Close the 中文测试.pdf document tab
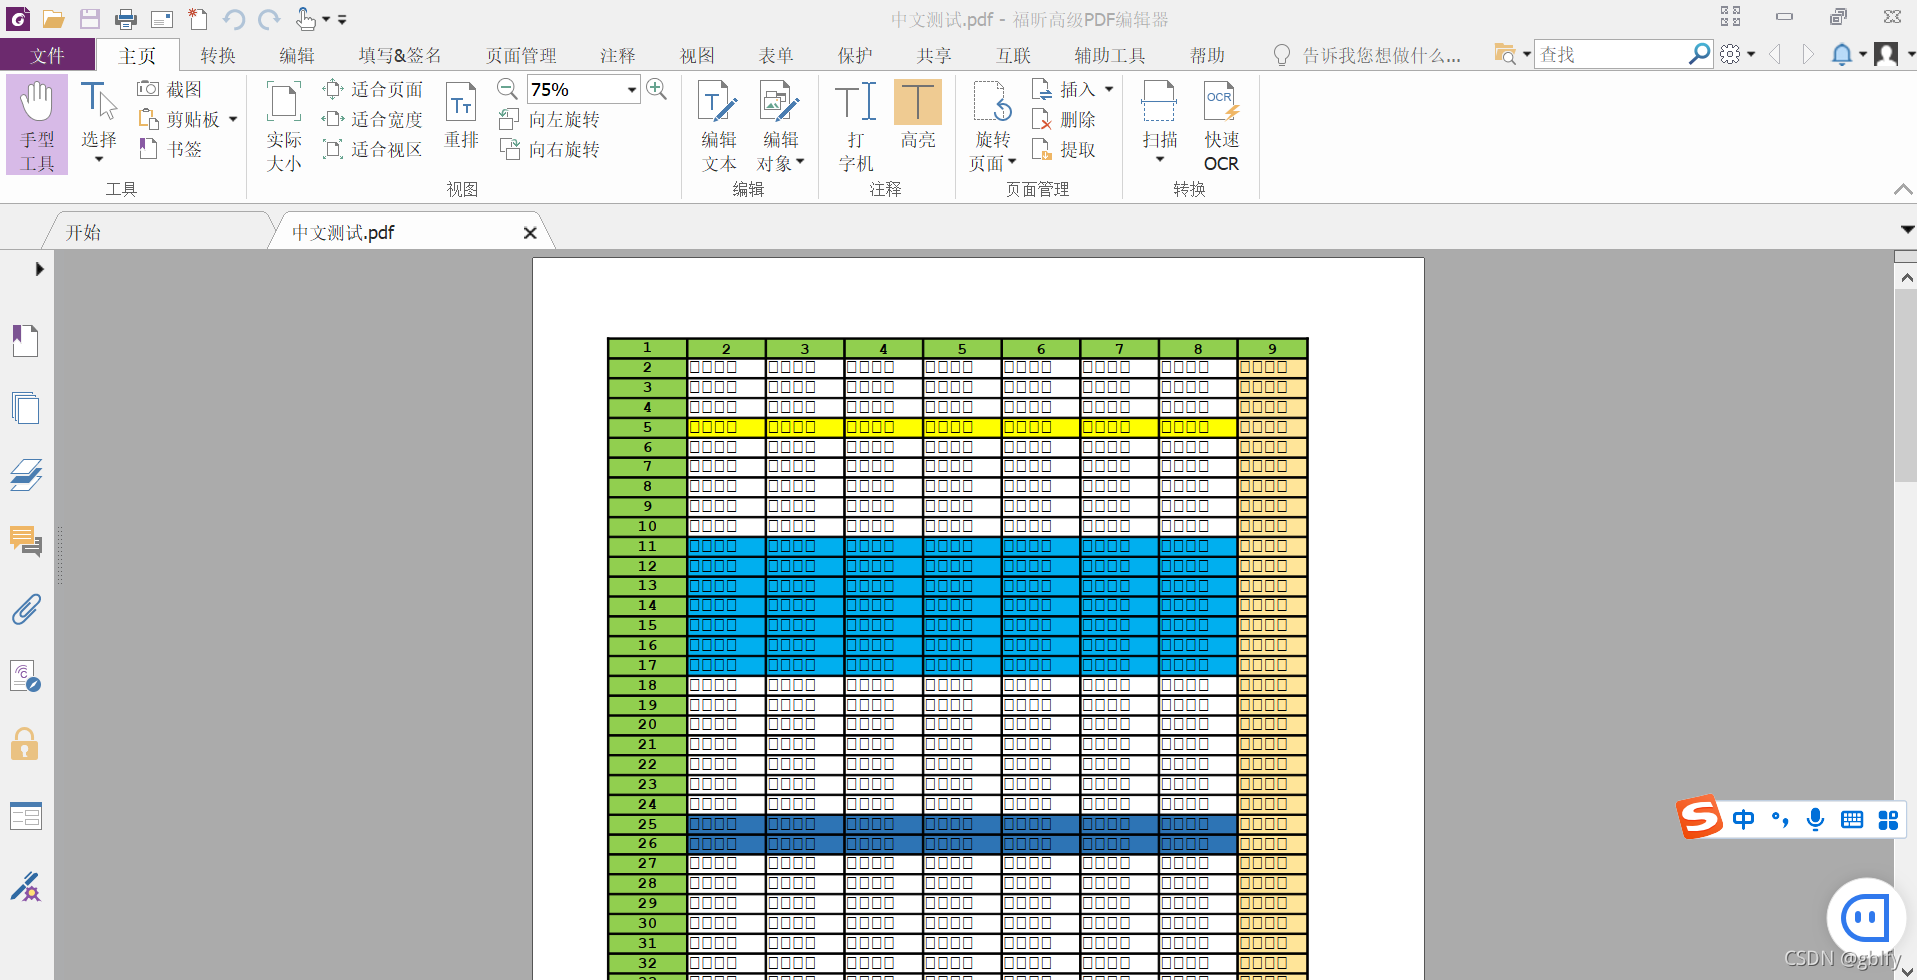Viewport: 1917px width, 980px height. coord(530,233)
